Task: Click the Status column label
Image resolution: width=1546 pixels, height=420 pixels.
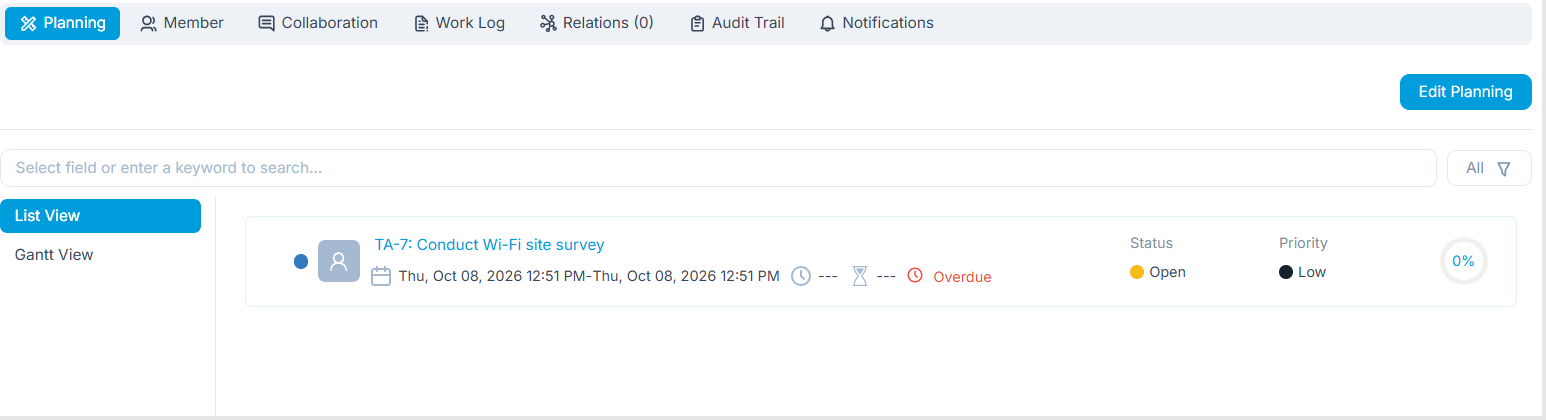Action: (x=1151, y=243)
